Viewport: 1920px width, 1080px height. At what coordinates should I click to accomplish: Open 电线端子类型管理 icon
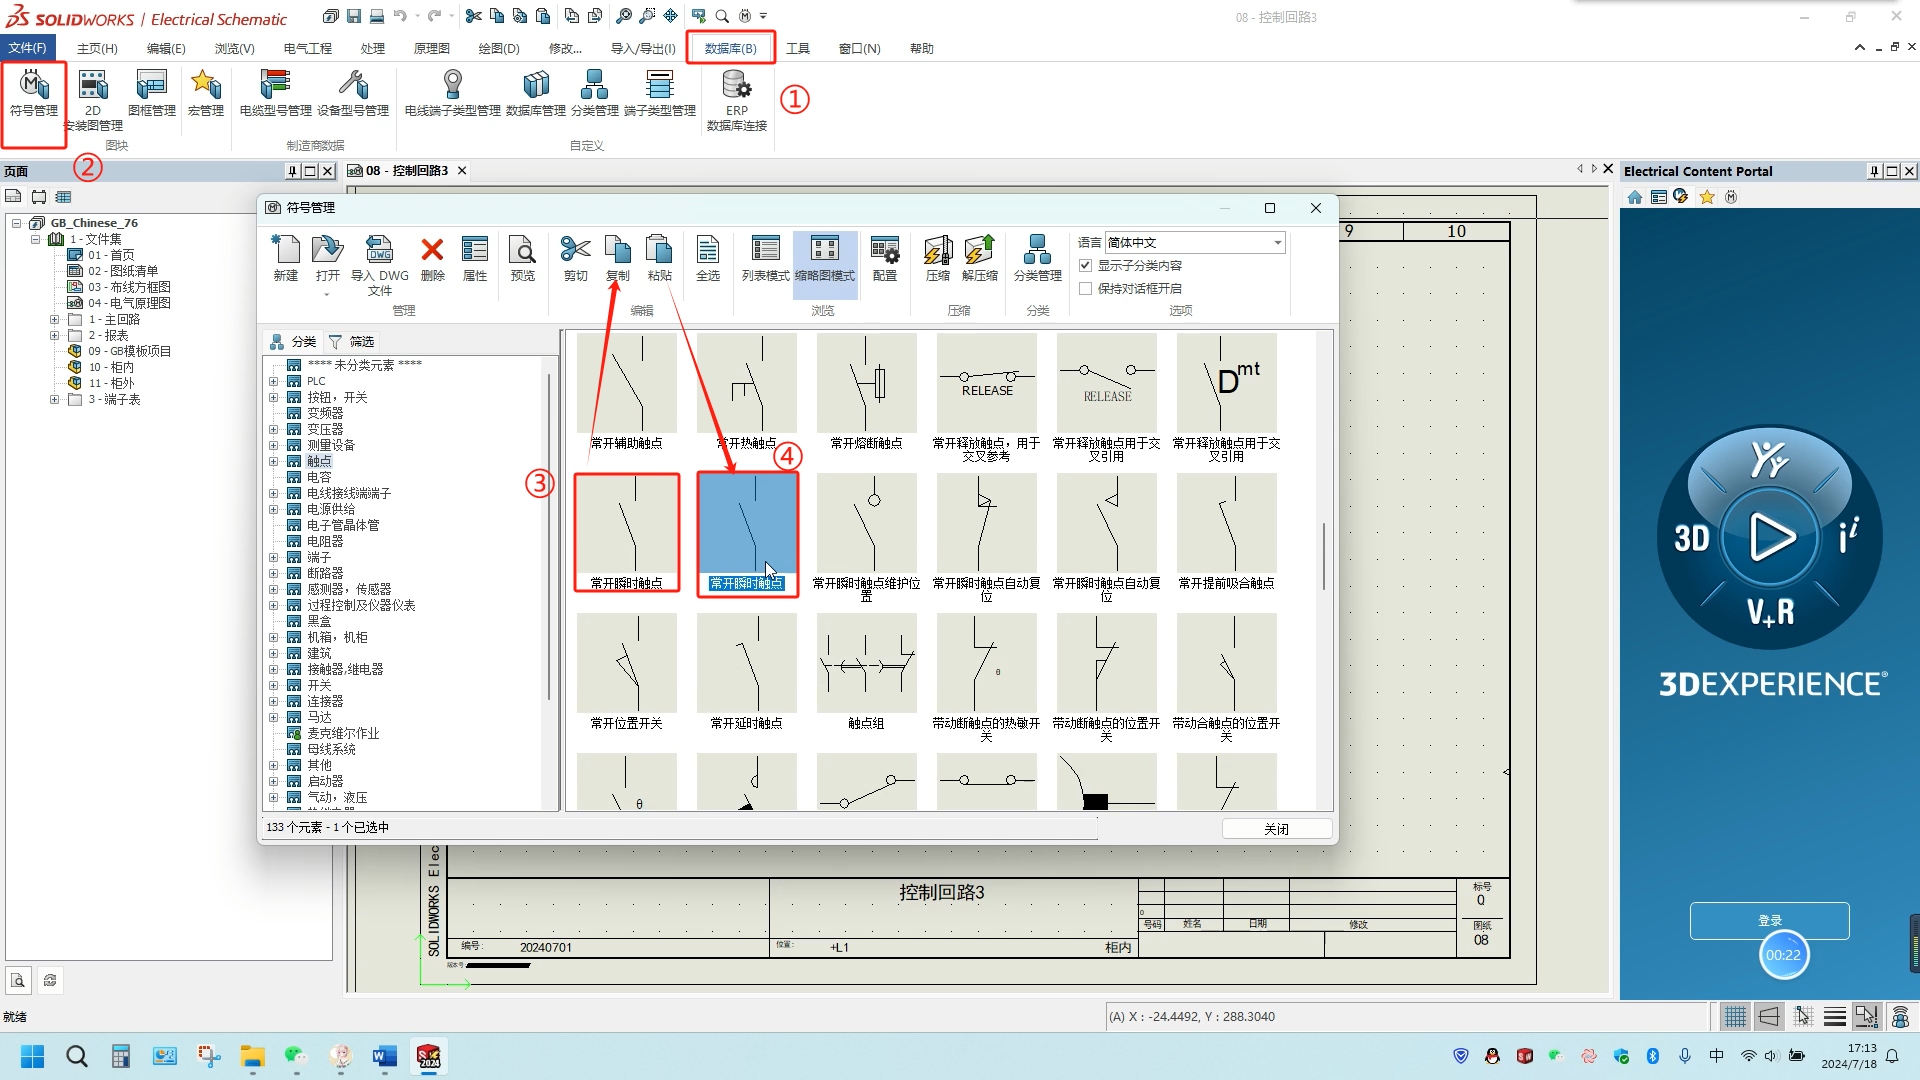453,94
